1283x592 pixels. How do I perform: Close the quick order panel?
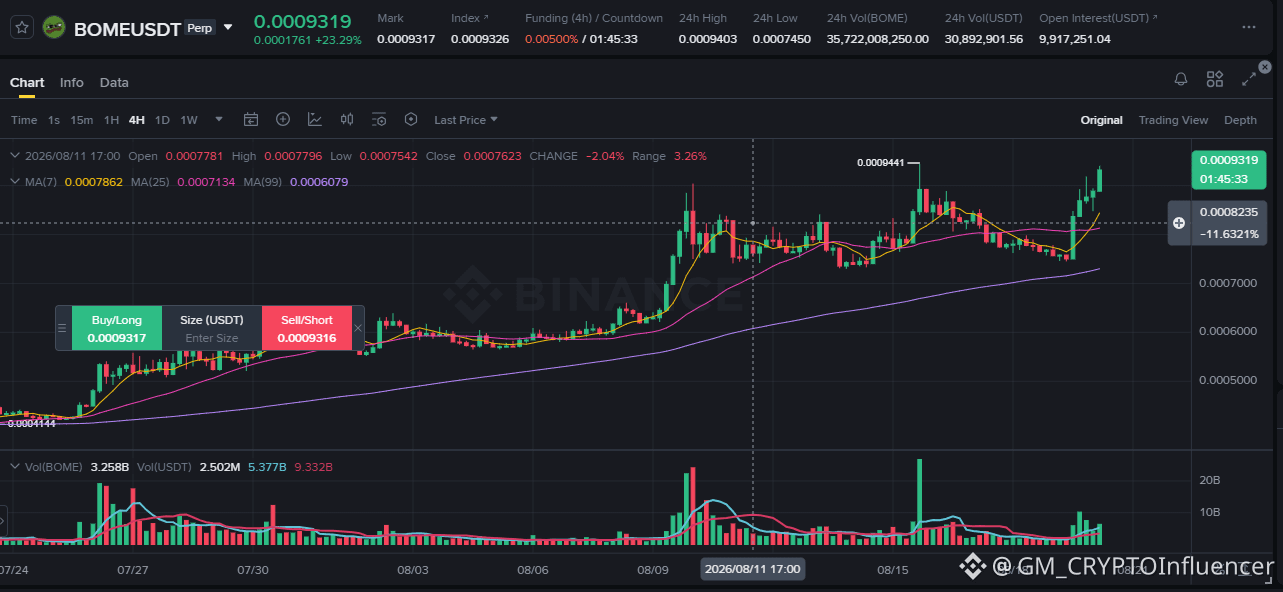[359, 328]
